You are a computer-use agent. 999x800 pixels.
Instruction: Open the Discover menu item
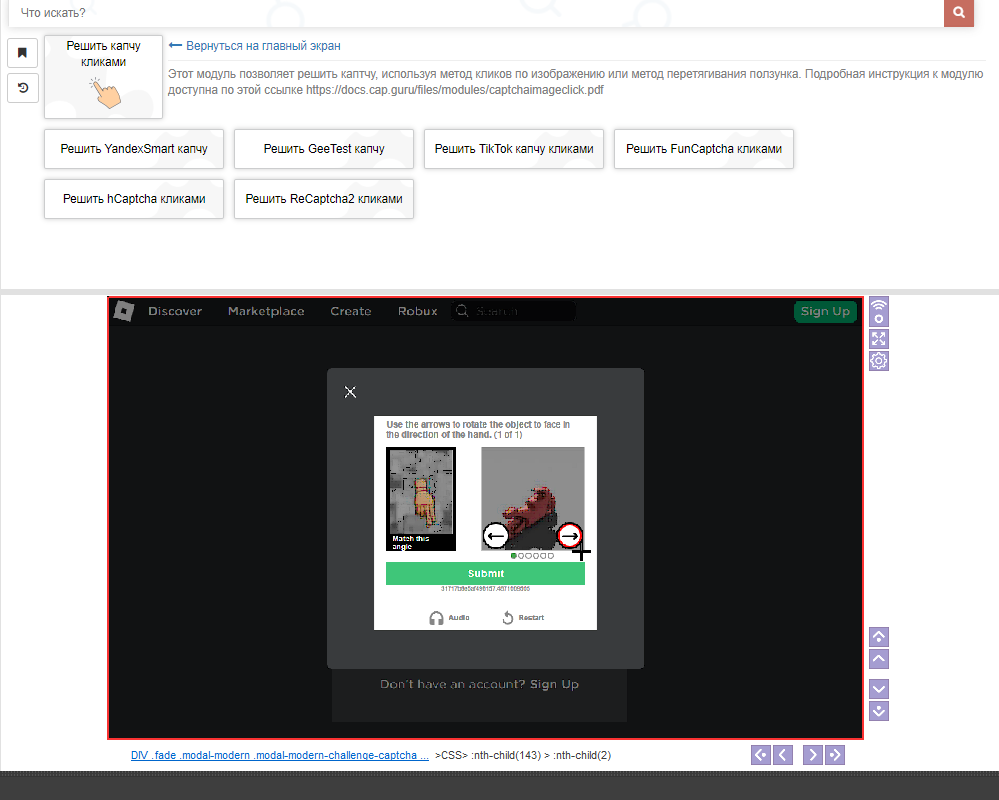pos(175,311)
